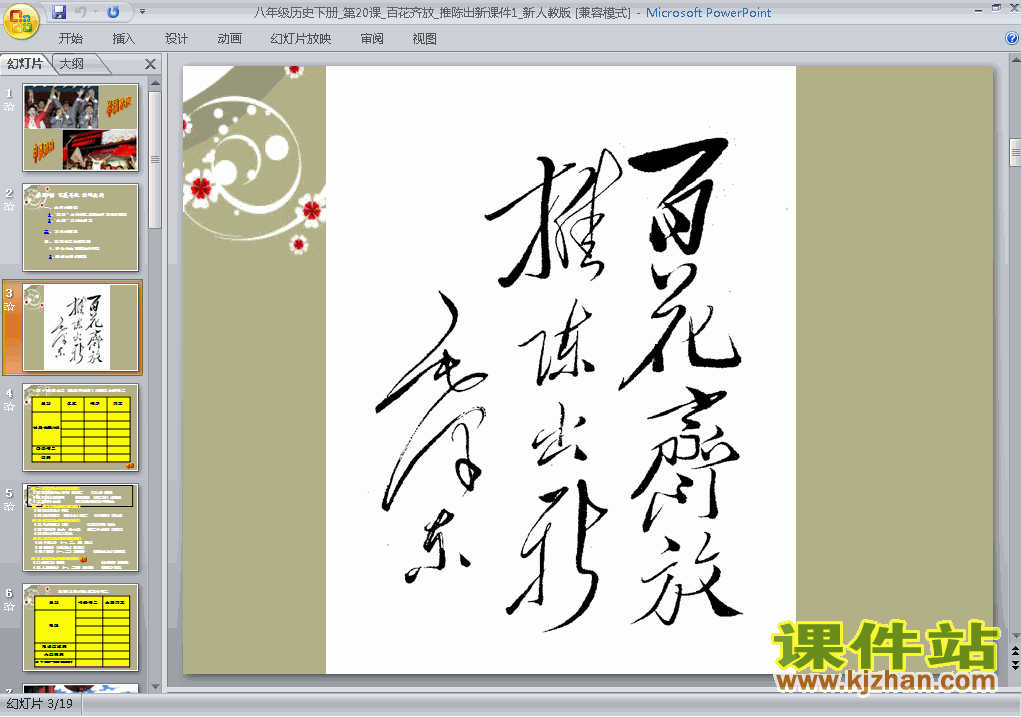Open the 开始 ribbon tab

(x=70, y=38)
